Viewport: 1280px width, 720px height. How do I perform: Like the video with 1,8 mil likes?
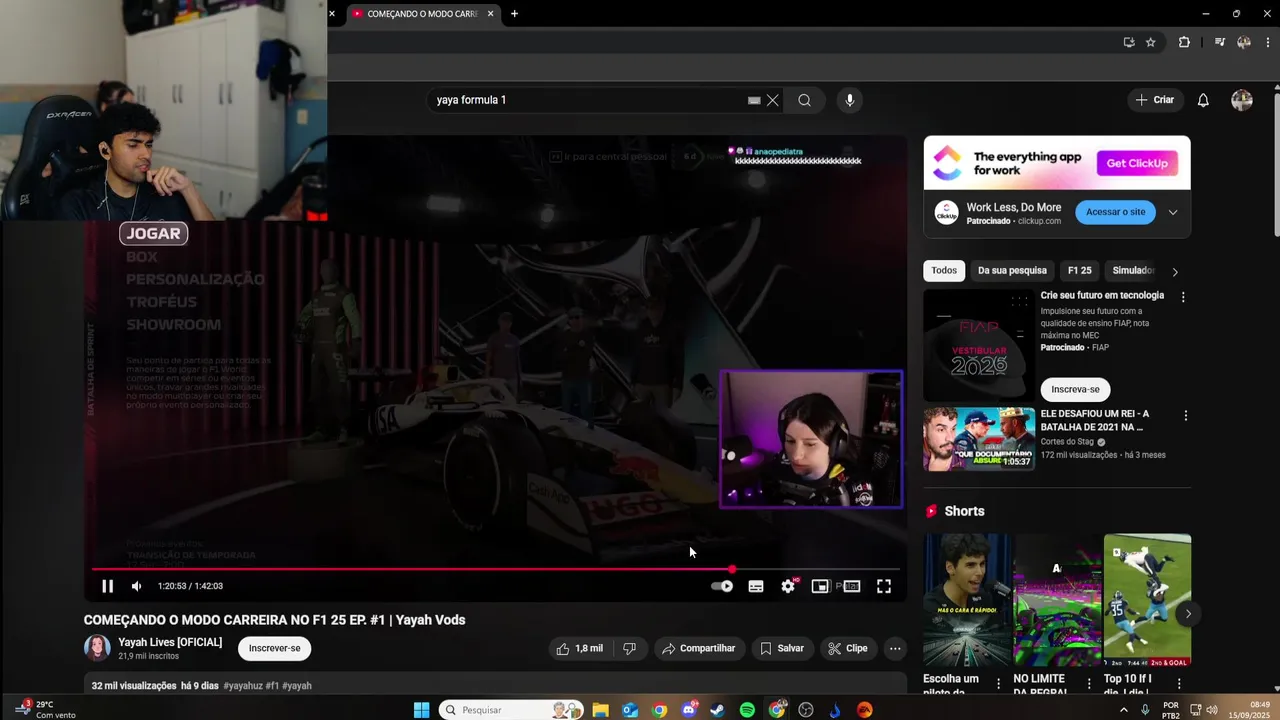point(580,648)
